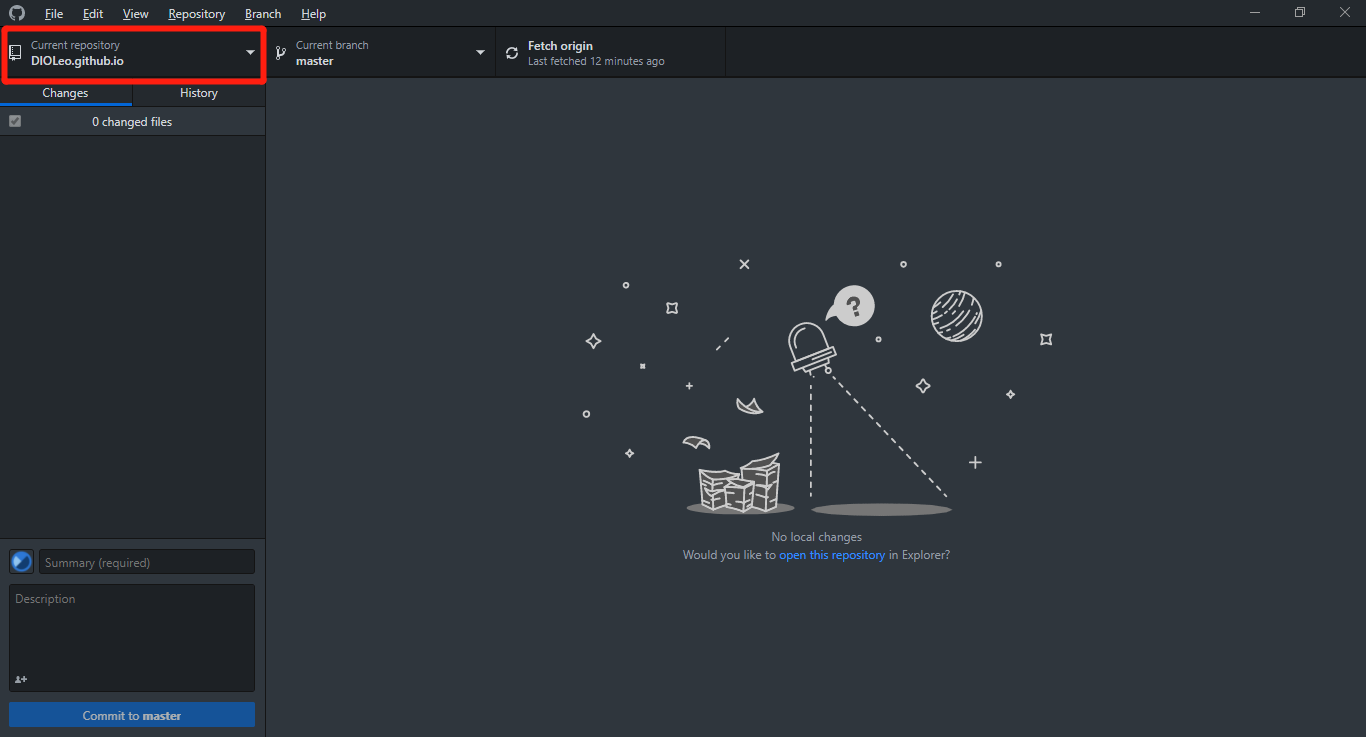Follow the 'open this repository' link
This screenshot has width=1366, height=737.
tap(832, 555)
